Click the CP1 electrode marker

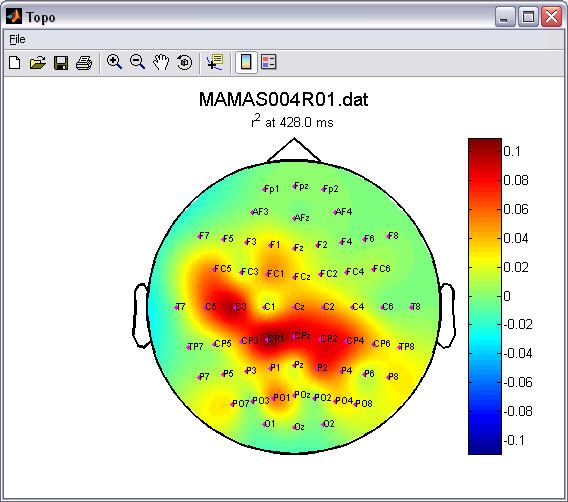point(267,340)
